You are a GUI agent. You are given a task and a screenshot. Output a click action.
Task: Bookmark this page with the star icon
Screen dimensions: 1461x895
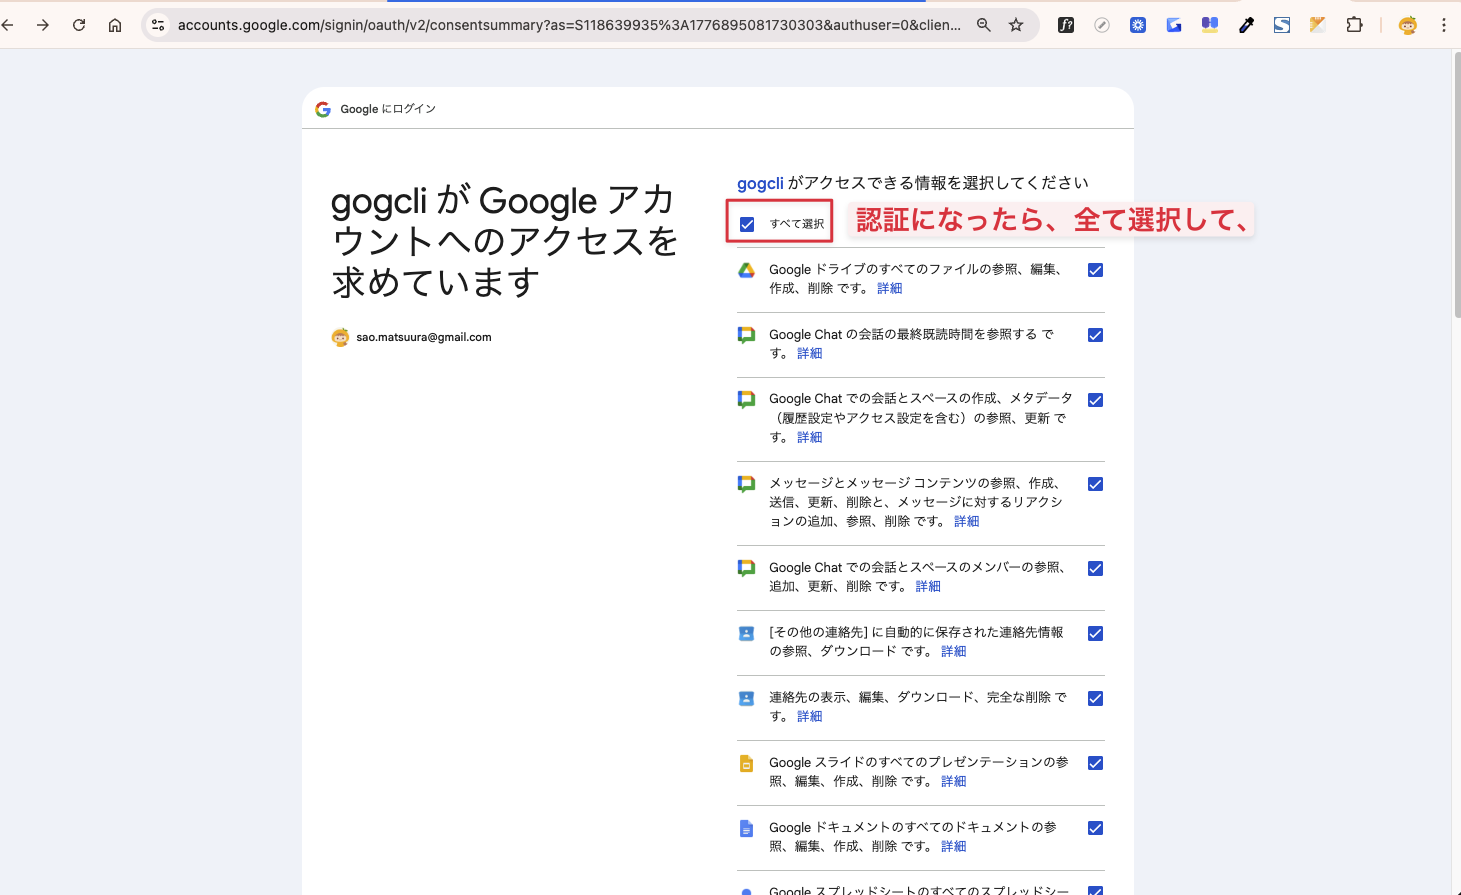pyautogui.click(x=1016, y=25)
